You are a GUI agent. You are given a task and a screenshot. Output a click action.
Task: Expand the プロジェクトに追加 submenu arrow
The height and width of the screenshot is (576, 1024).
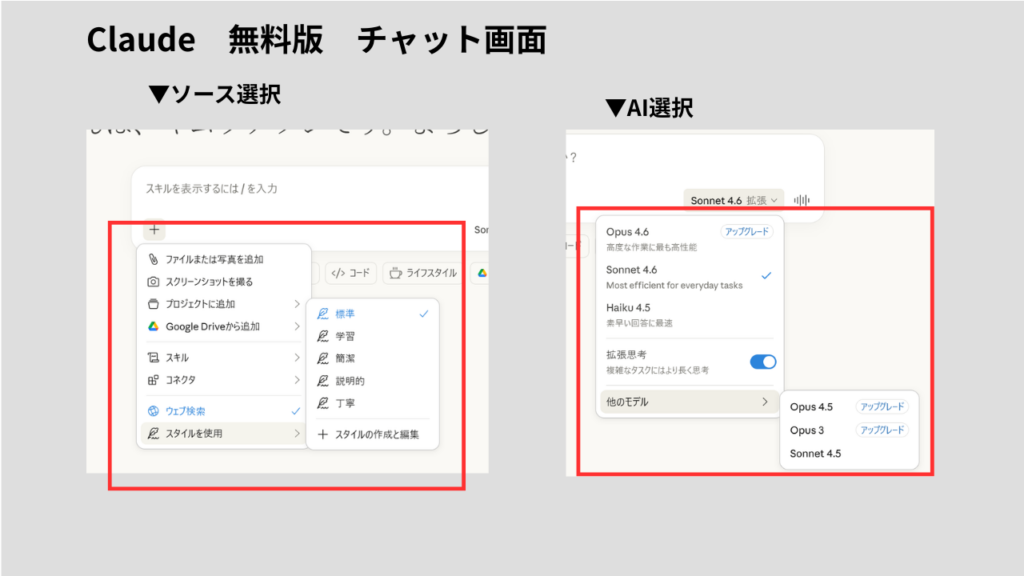click(296, 304)
